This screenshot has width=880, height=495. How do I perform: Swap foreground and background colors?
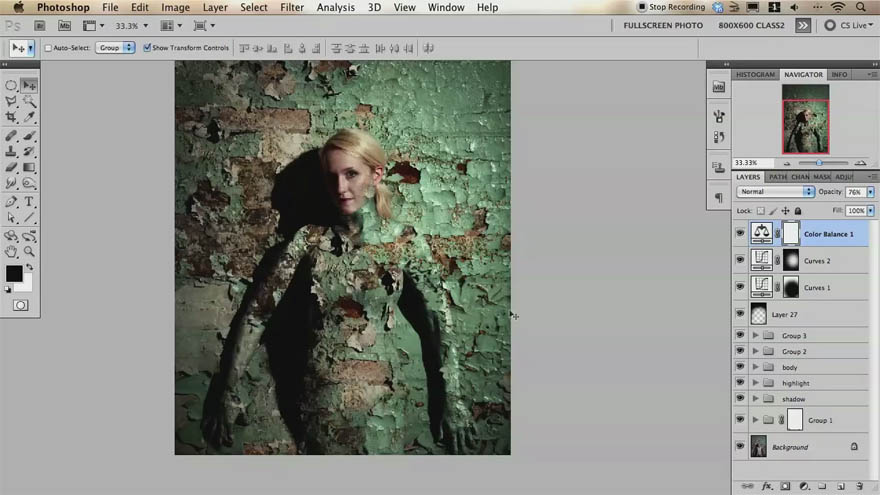tap(29, 267)
